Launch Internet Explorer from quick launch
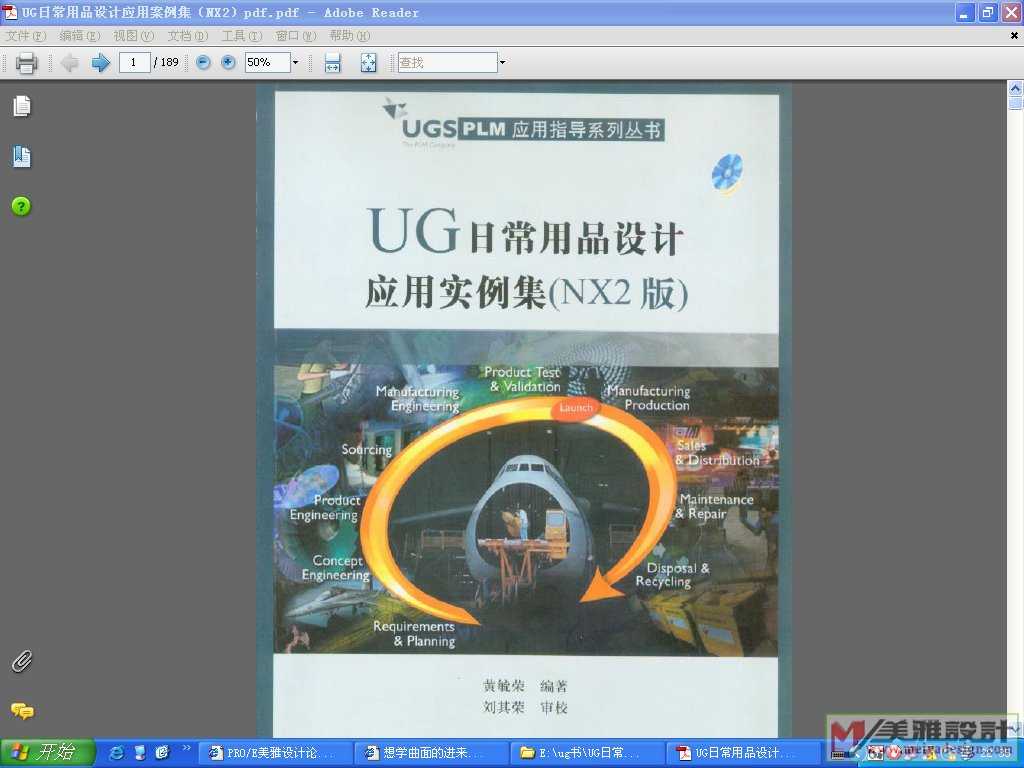 (117, 752)
